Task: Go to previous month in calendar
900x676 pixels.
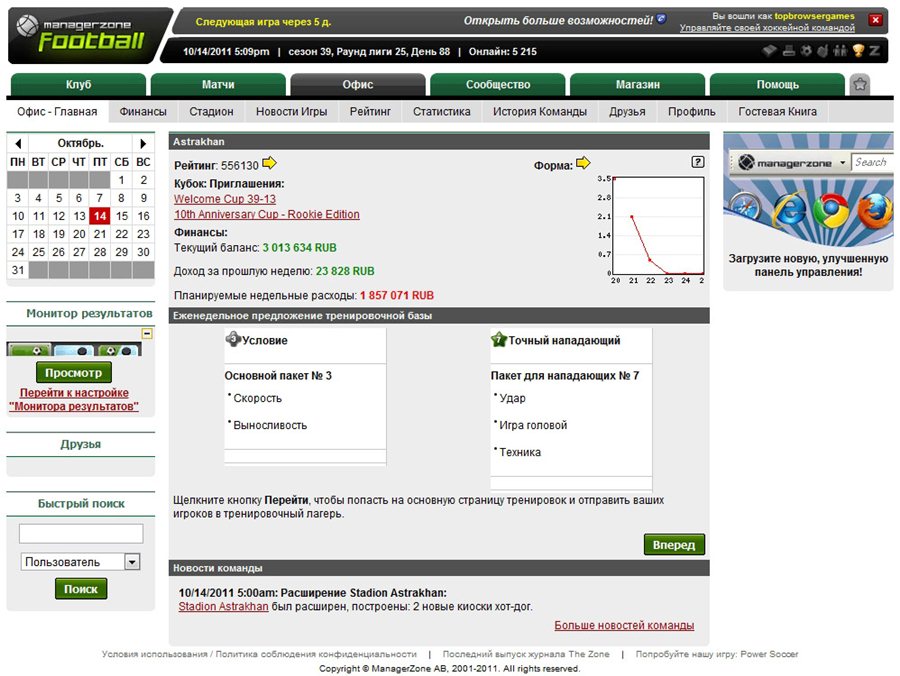Action: [x=18, y=144]
